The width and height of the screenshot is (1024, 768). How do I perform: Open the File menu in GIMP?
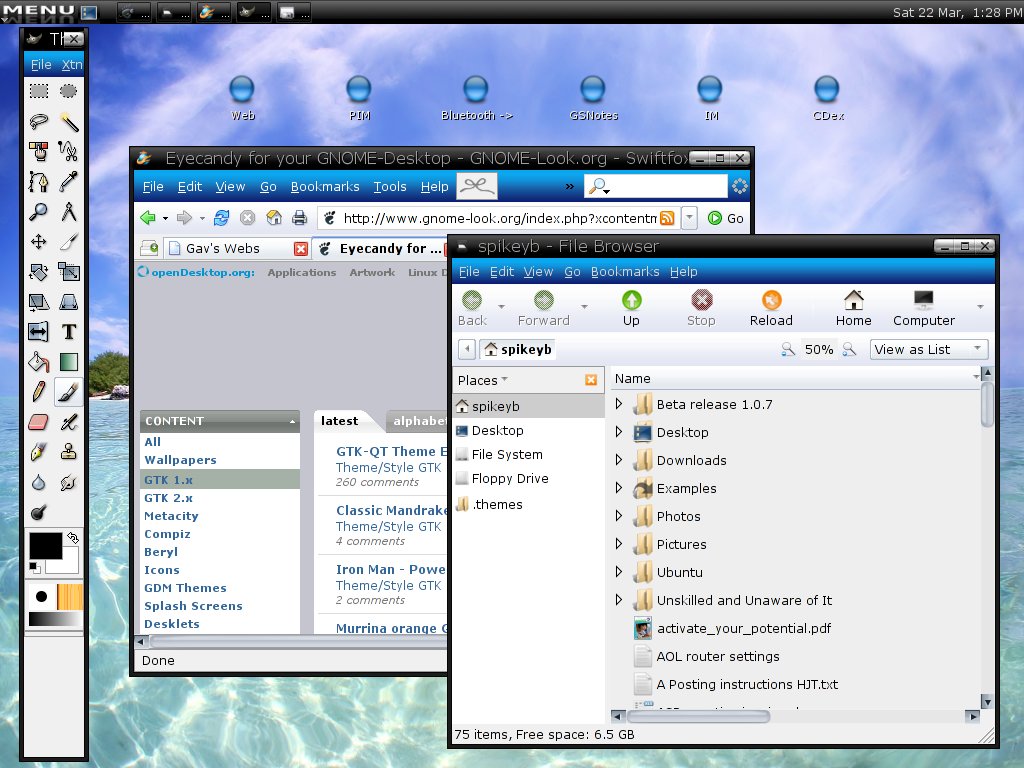click(40, 65)
